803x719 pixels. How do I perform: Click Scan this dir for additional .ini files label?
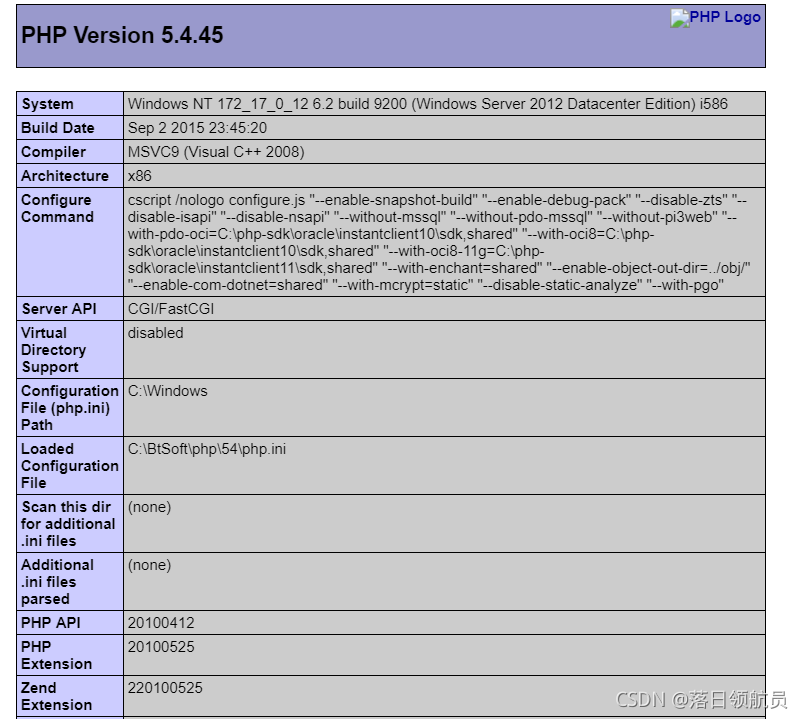68,524
